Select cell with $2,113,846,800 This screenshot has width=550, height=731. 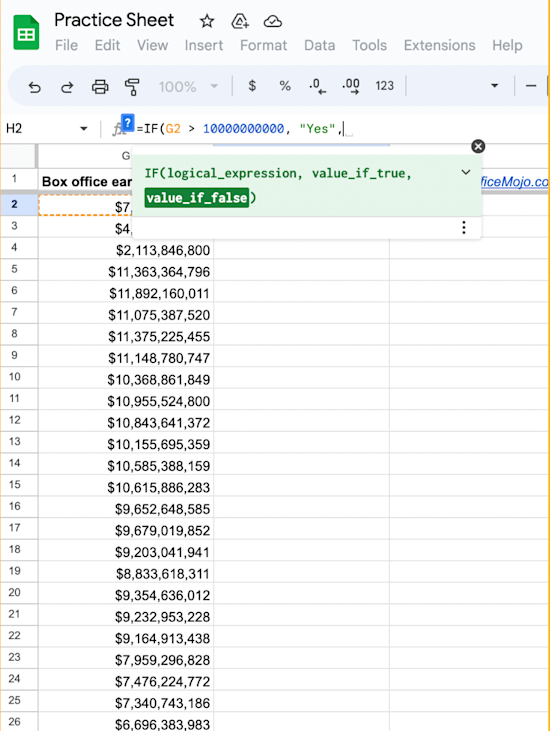pyautogui.click(x=126, y=250)
